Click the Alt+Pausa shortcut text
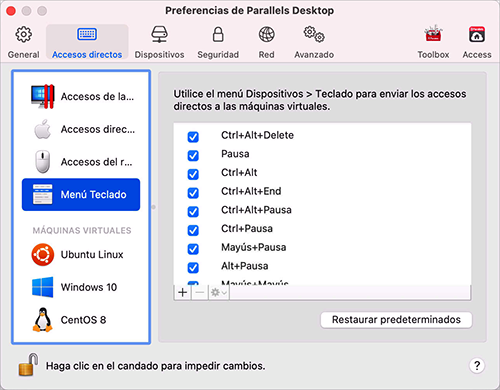 coord(245,266)
